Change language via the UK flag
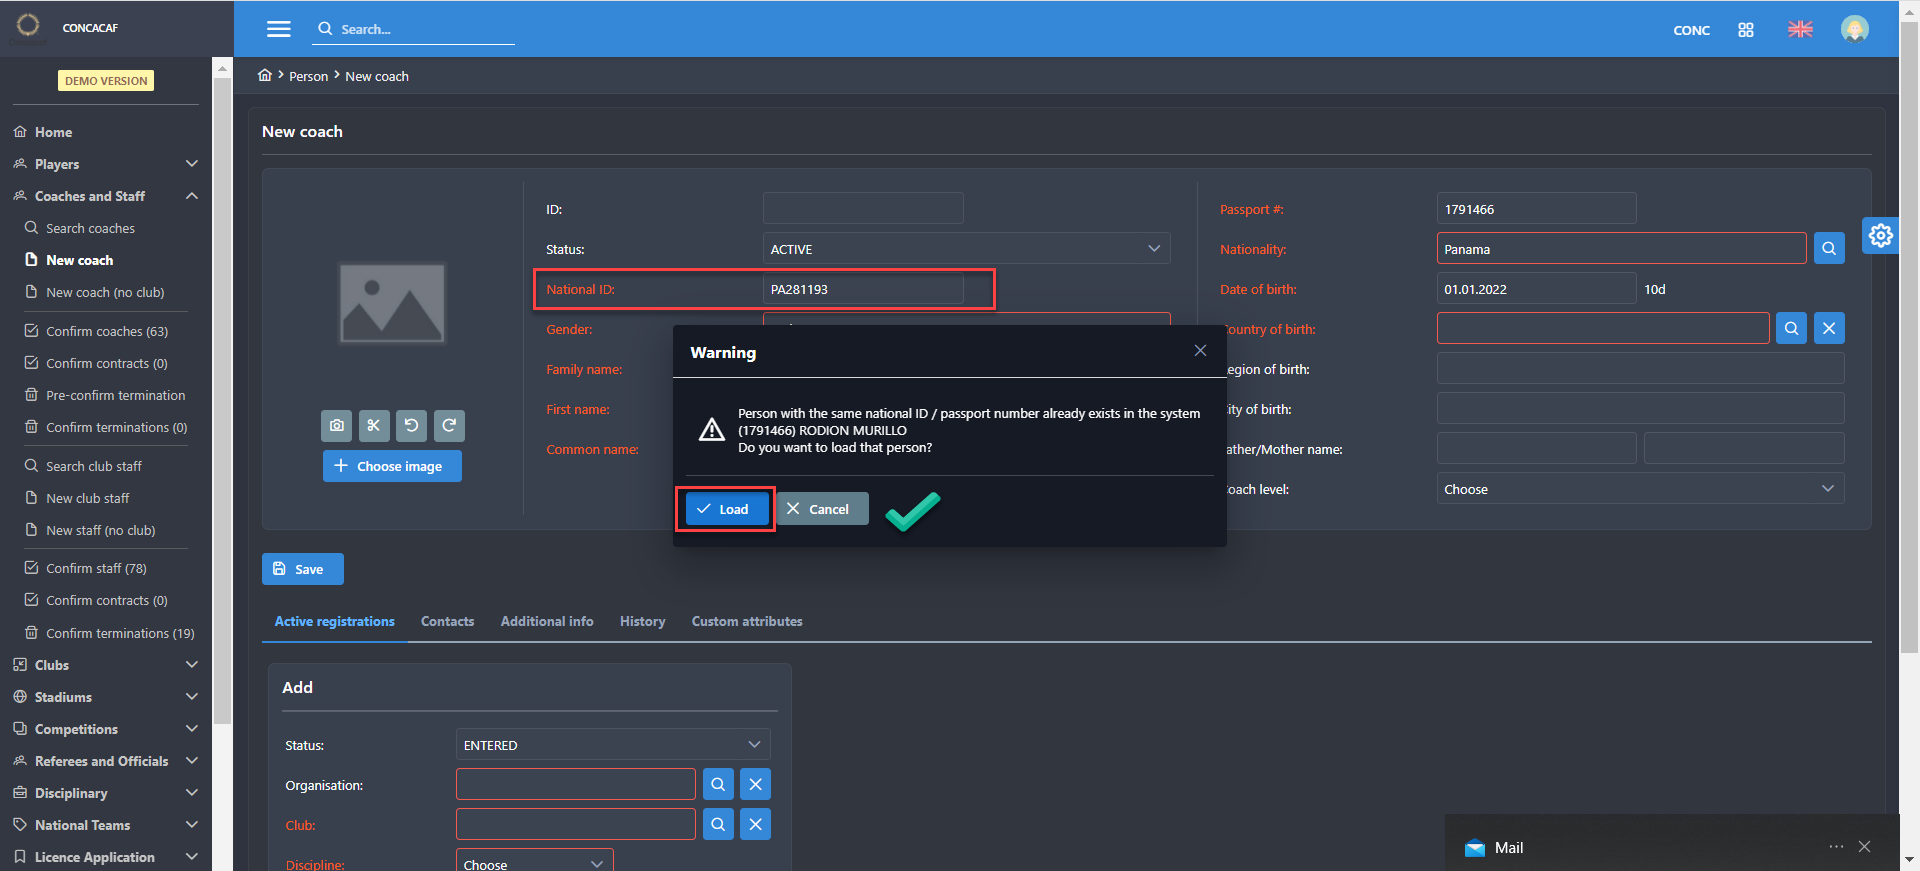Viewport: 1920px width, 871px height. click(x=1800, y=30)
